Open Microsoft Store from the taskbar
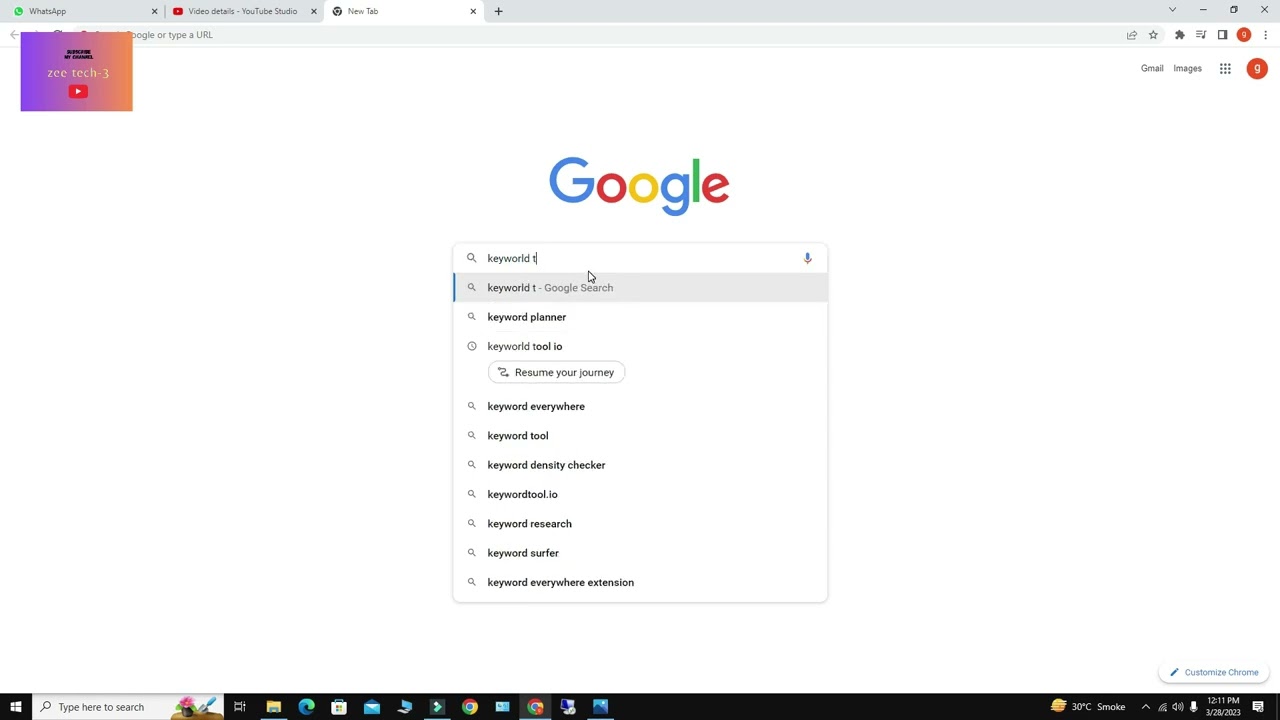The width and height of the screenshot is (1280, 720). [x=339, y=707]
